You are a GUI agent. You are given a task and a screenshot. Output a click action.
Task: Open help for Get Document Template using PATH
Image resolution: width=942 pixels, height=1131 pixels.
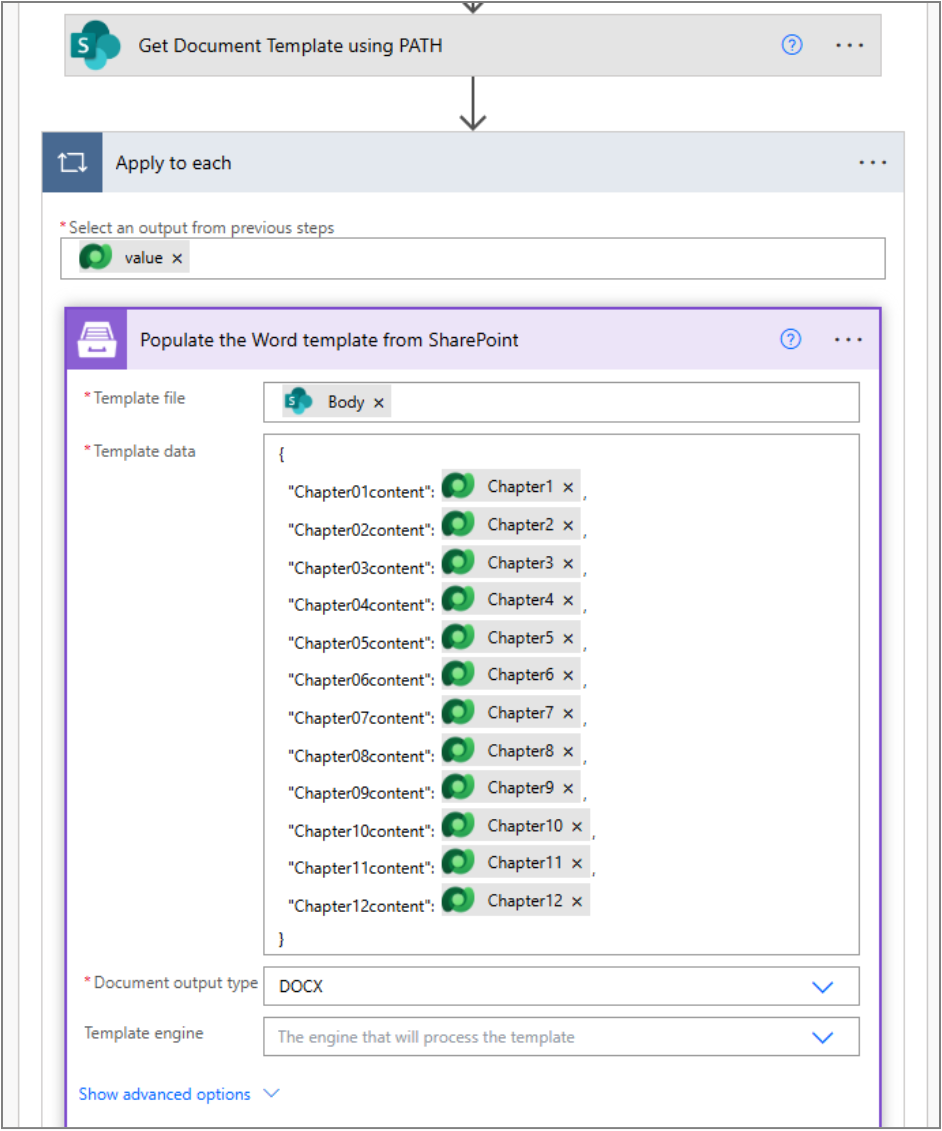[791, 45]
